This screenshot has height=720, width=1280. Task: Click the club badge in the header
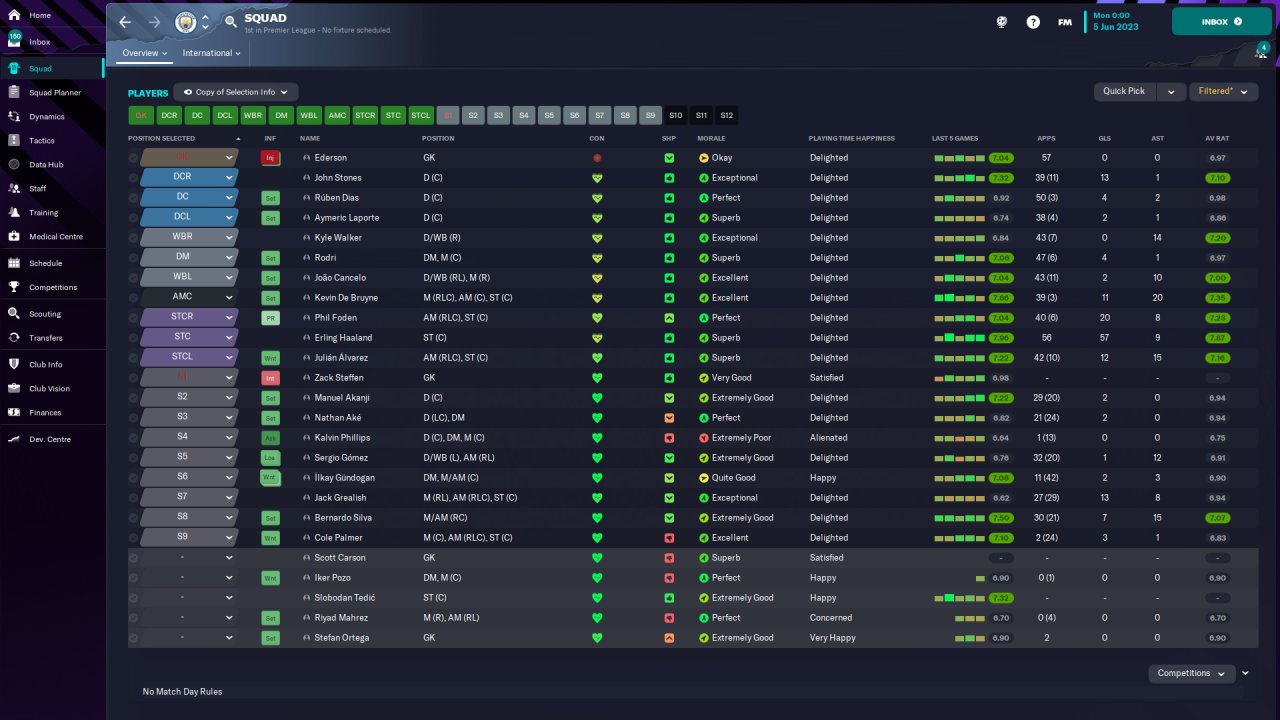[186, 22]
